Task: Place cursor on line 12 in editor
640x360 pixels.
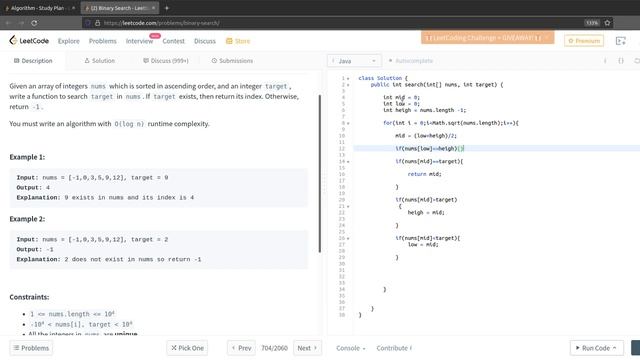Action: (x=496, y=149)
